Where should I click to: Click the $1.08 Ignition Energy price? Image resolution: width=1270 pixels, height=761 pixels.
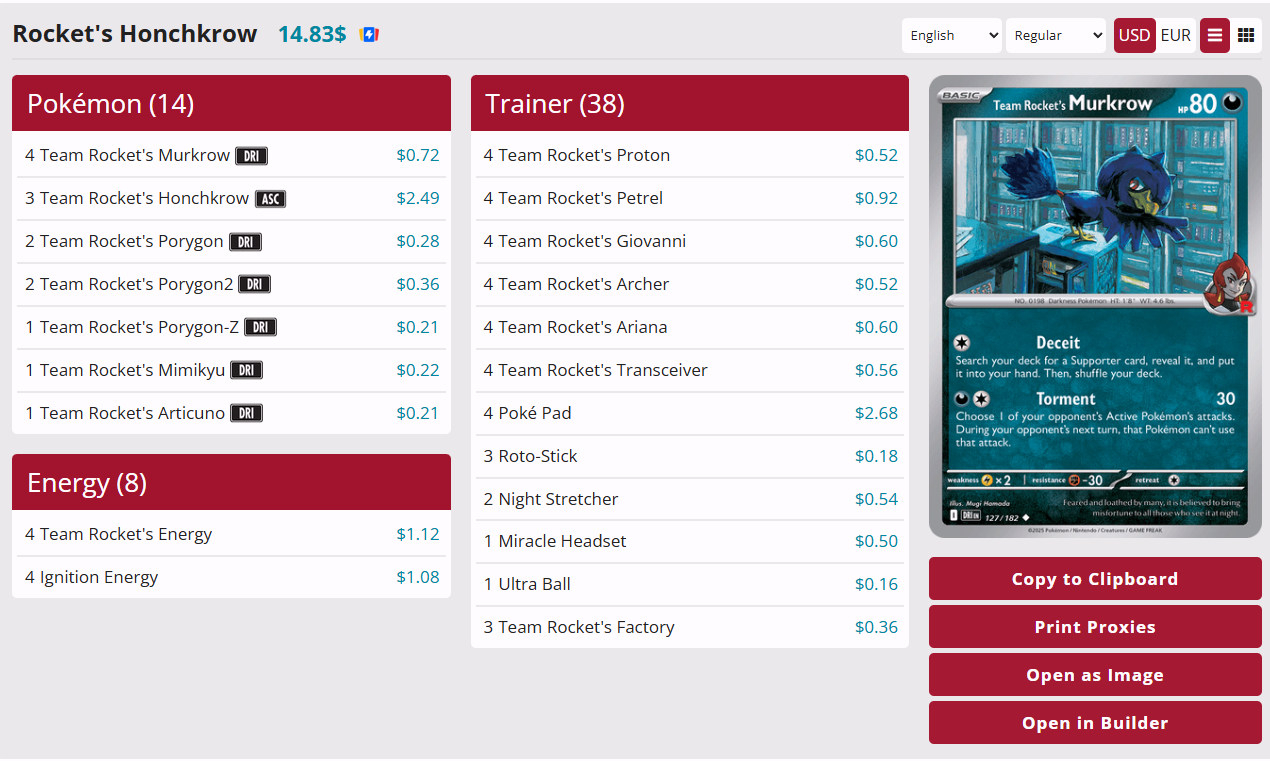coord(418,578)
